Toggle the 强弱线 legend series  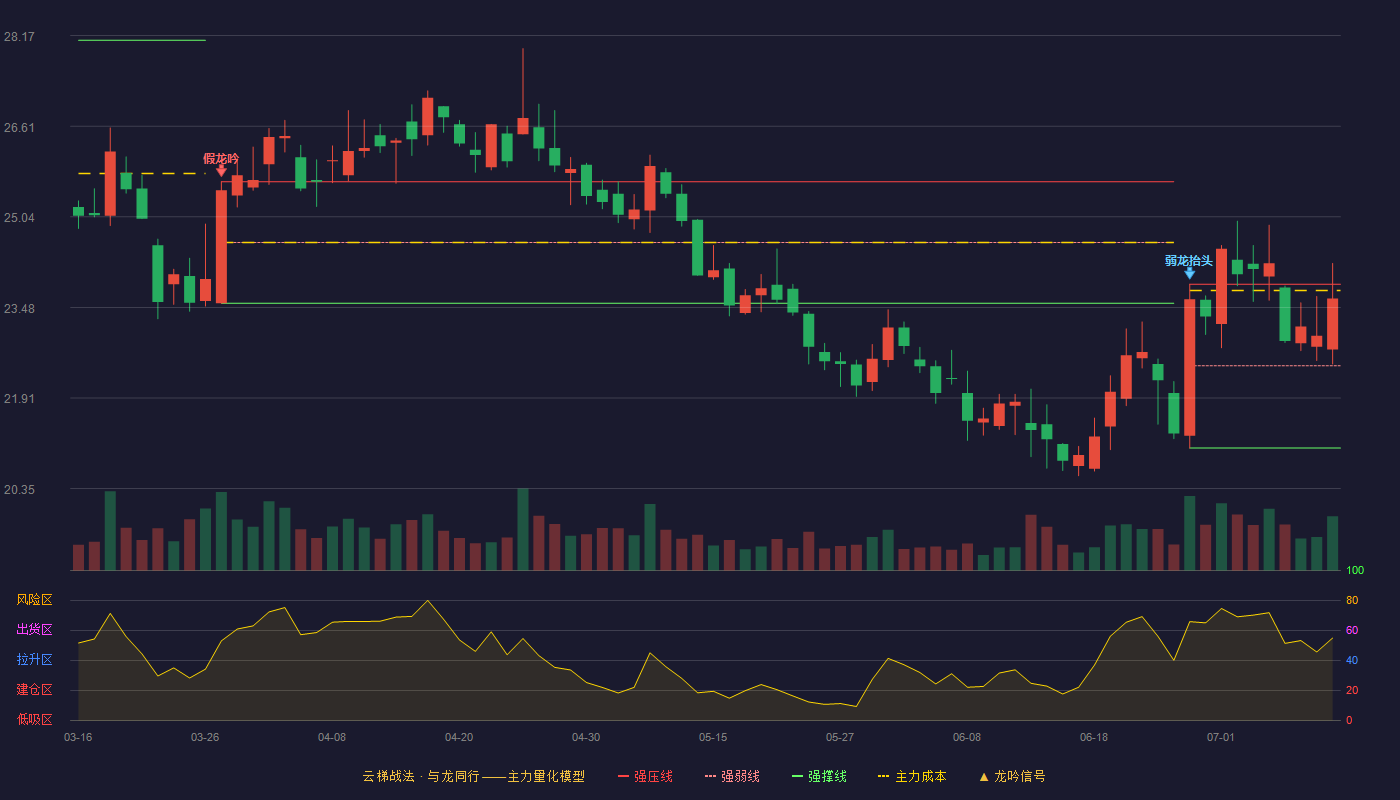[x=732, y=776]
